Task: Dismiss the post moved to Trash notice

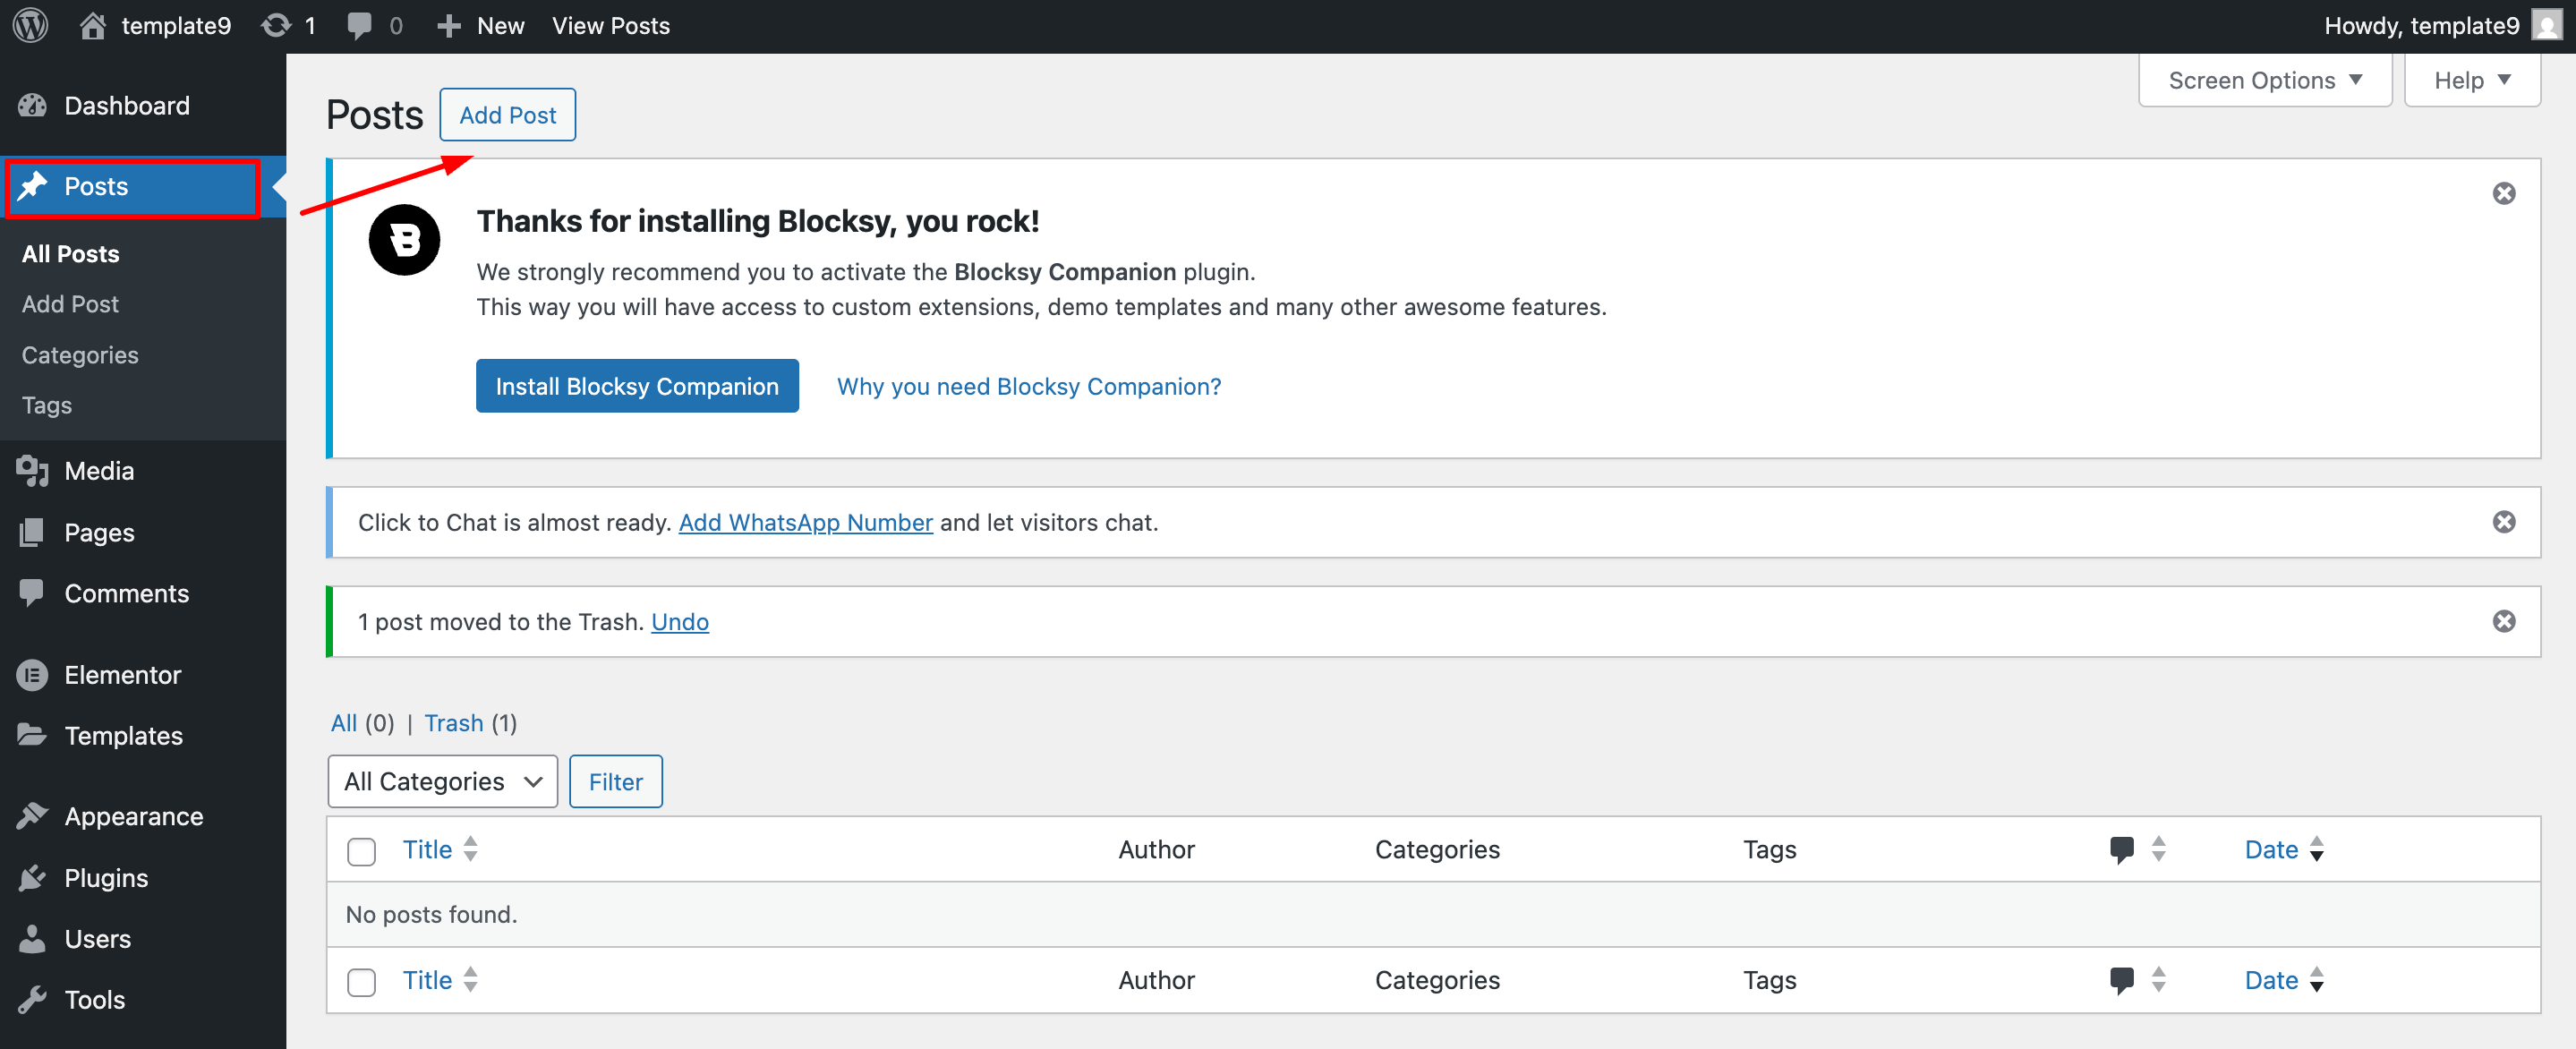Action: coord(2503,621)
